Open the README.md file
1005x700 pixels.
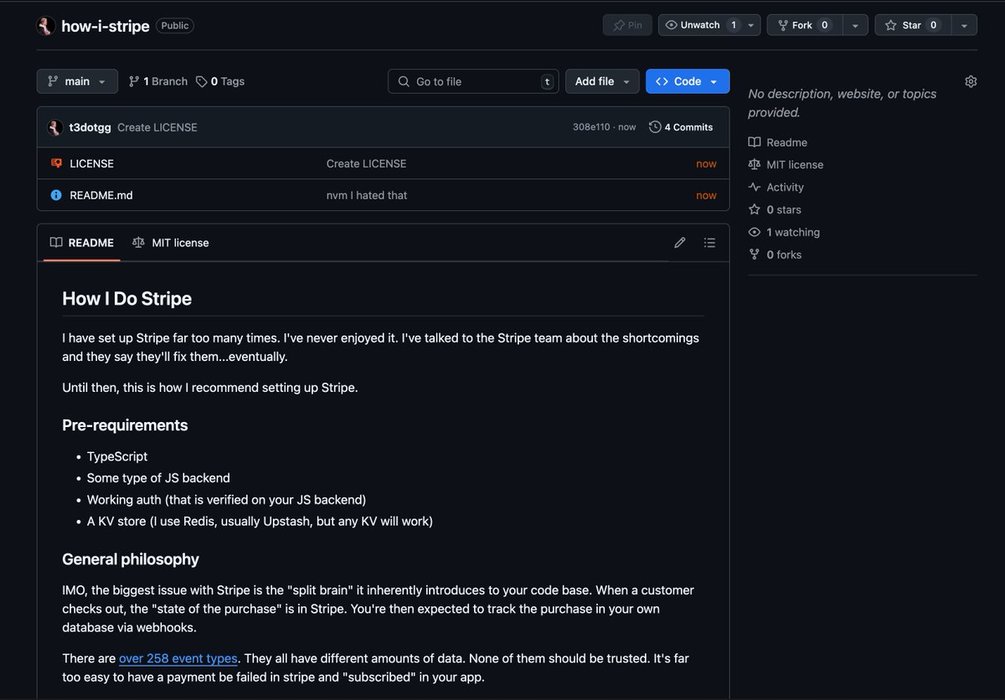pos(101,195)
